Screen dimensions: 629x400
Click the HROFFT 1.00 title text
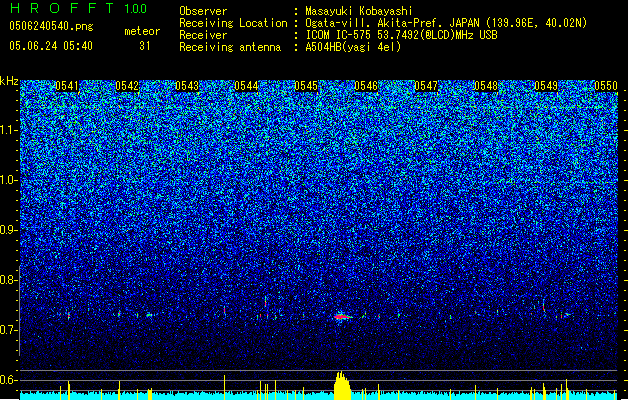coord(78,8)
